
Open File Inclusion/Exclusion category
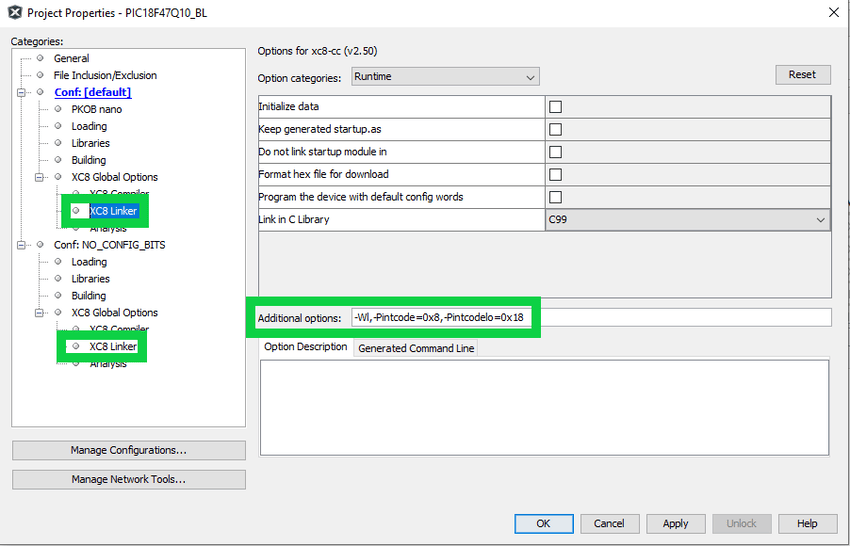click(x=105, y=75)
